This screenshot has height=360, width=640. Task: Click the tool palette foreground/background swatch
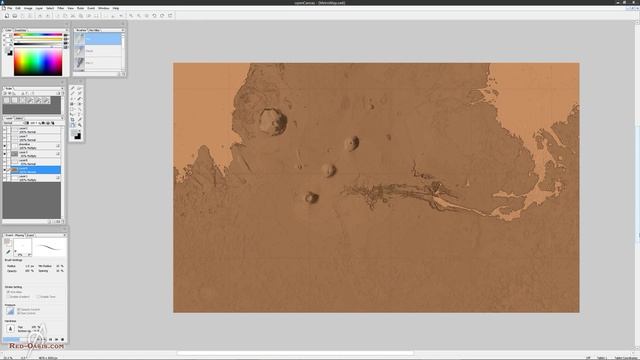(x=76, y=134)
